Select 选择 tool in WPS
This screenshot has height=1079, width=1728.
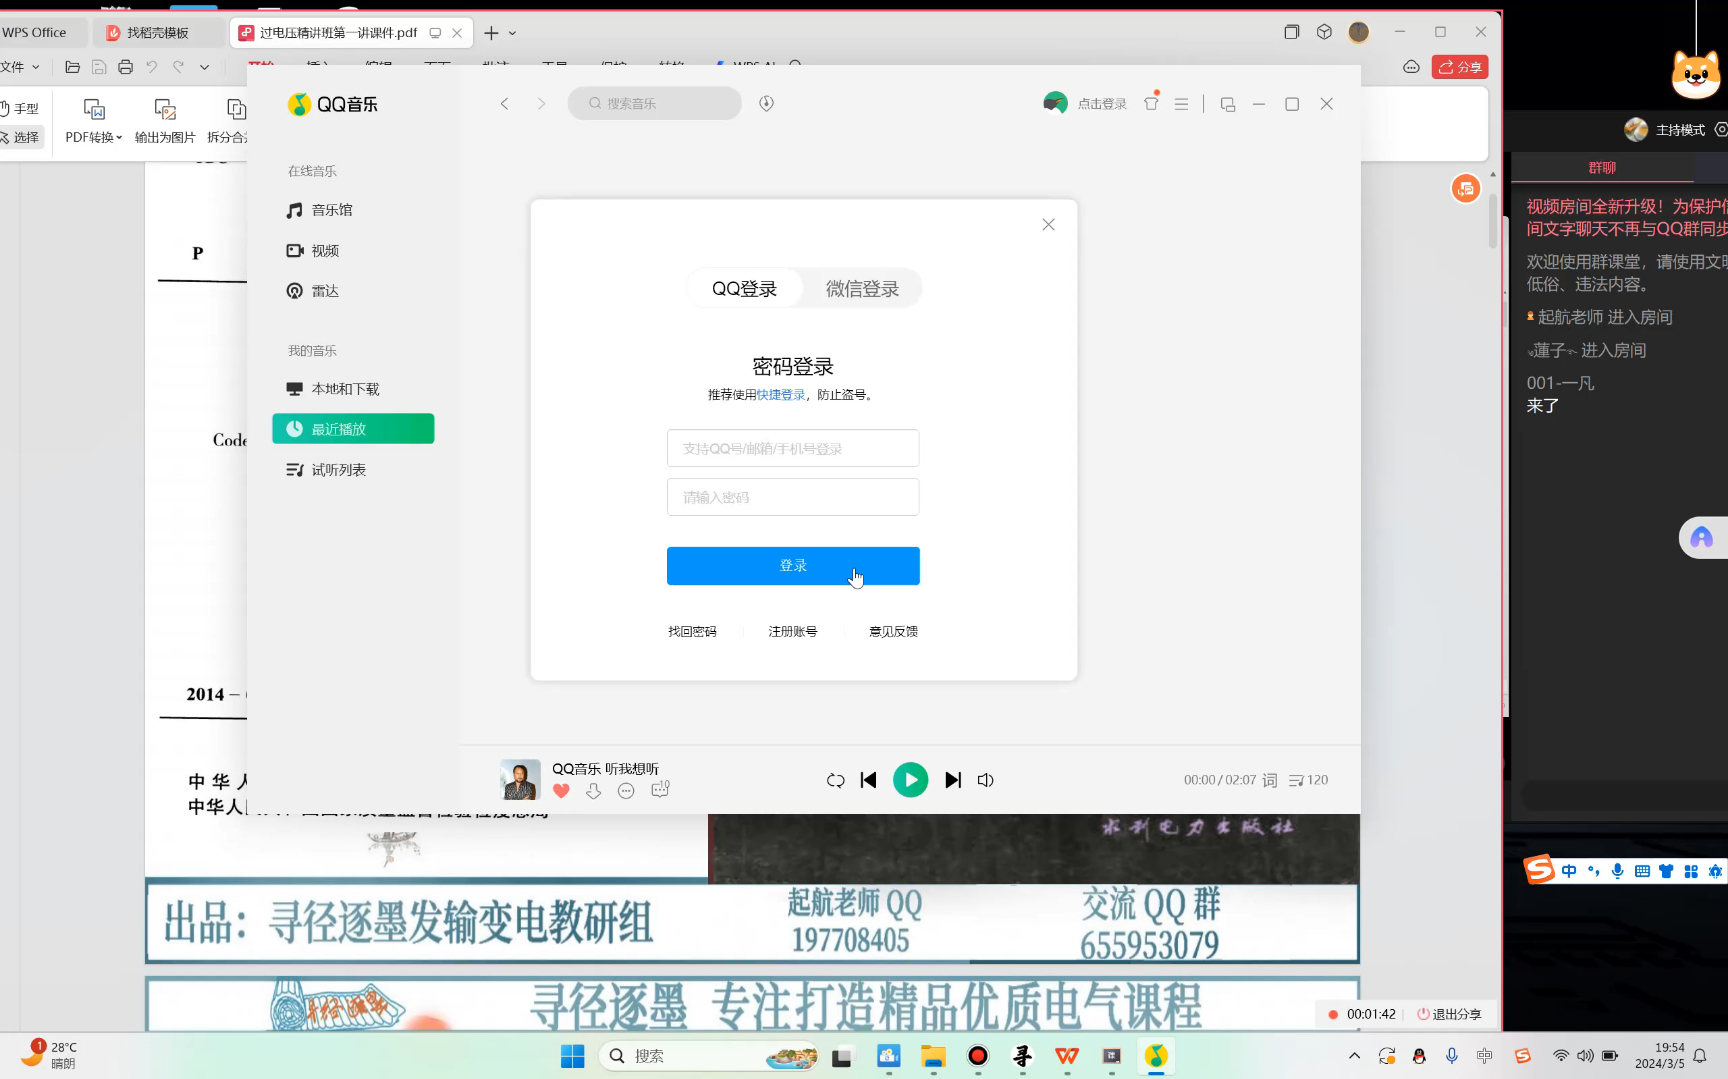click(x=22, y=137)
